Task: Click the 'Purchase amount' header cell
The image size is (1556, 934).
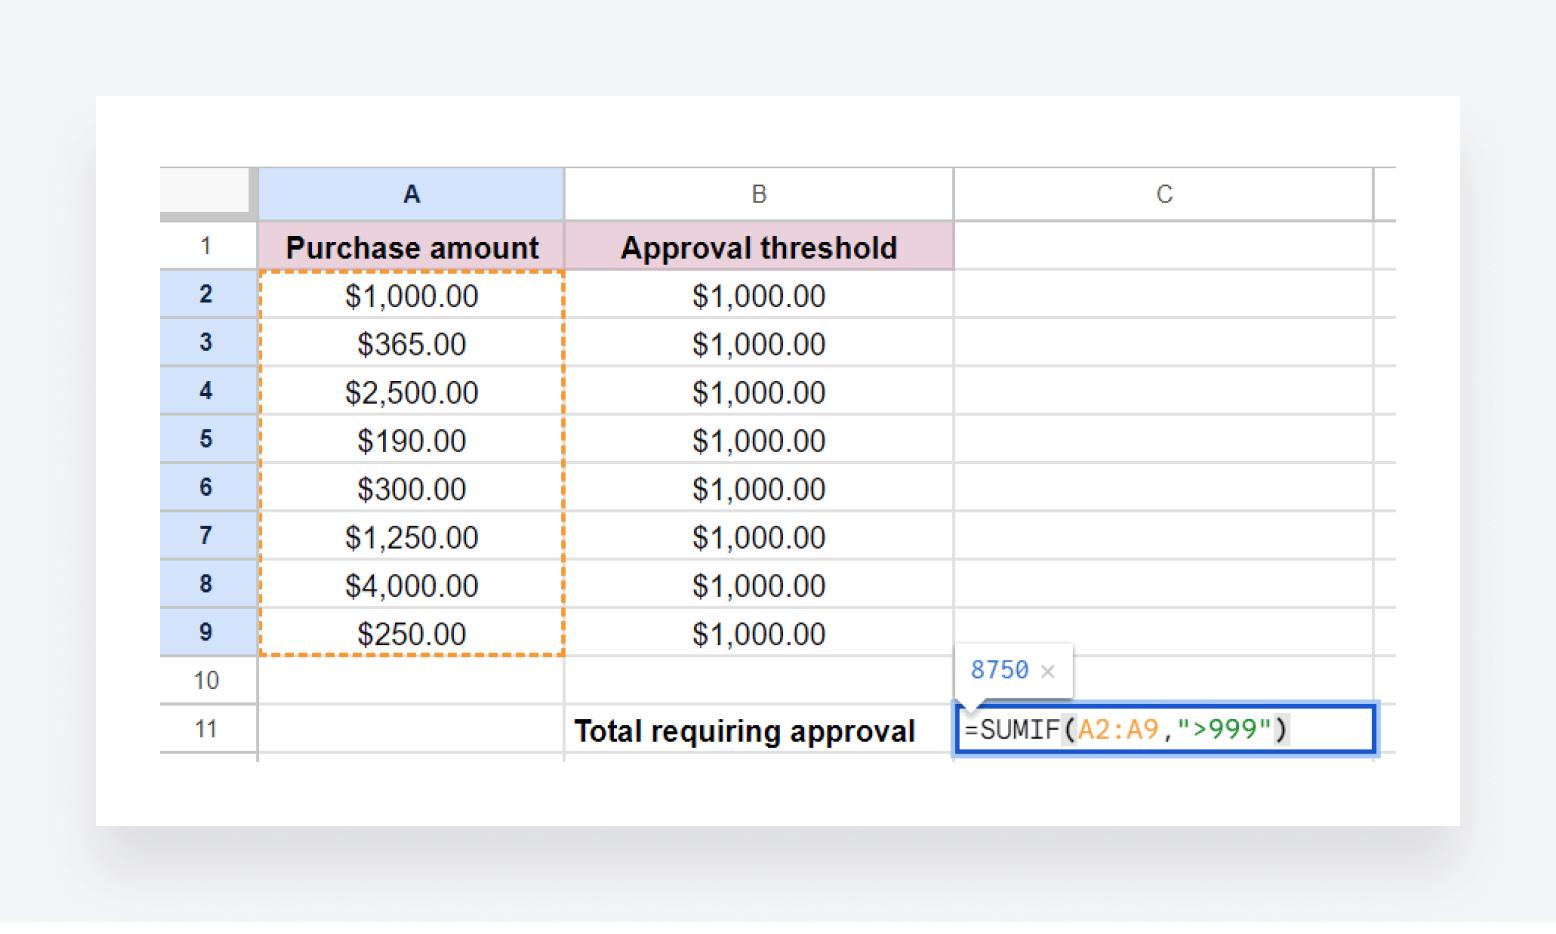Action: pos(411,246)
